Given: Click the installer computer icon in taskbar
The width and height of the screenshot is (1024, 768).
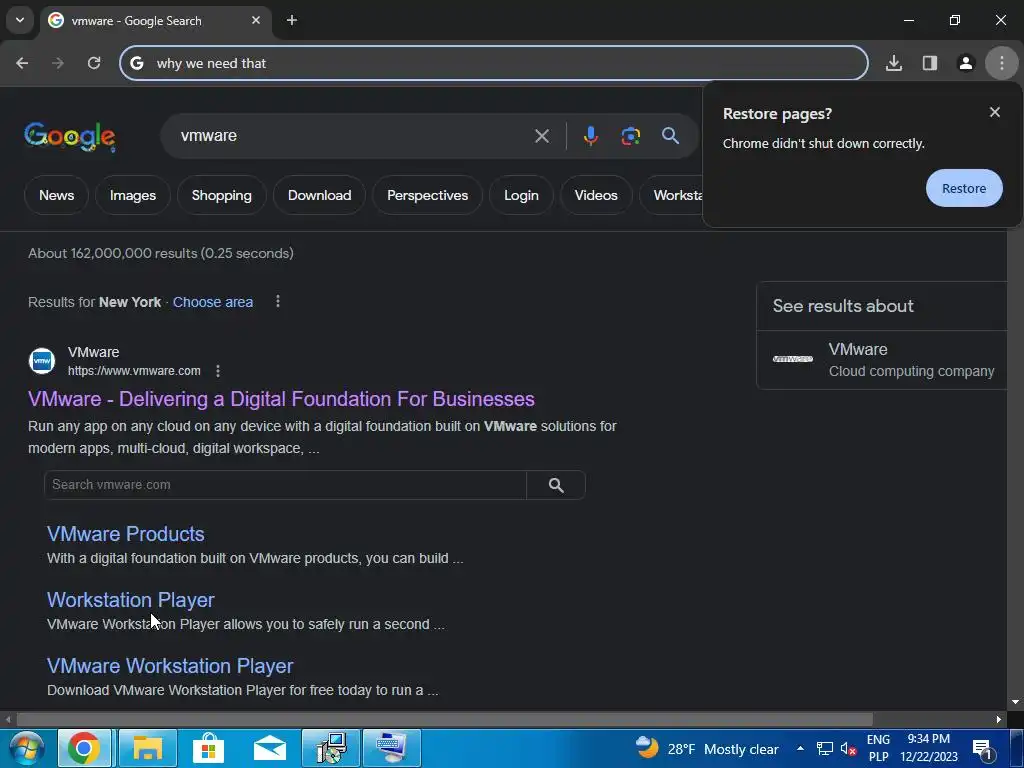Looking at the screenshot, I should [330, 748].
